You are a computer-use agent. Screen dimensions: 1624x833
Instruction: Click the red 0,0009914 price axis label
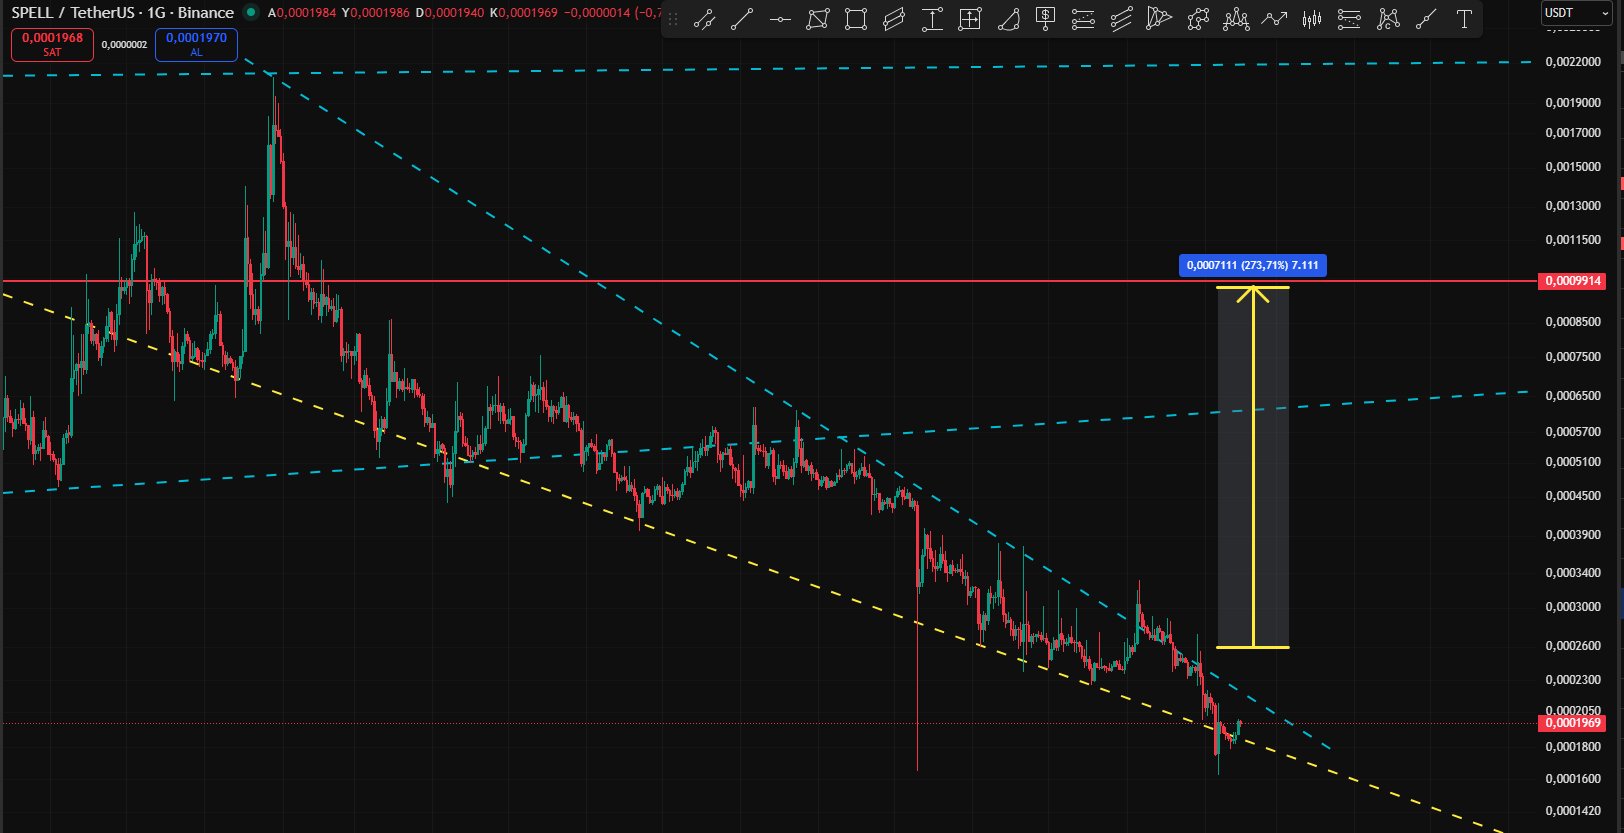(1574, 281)
